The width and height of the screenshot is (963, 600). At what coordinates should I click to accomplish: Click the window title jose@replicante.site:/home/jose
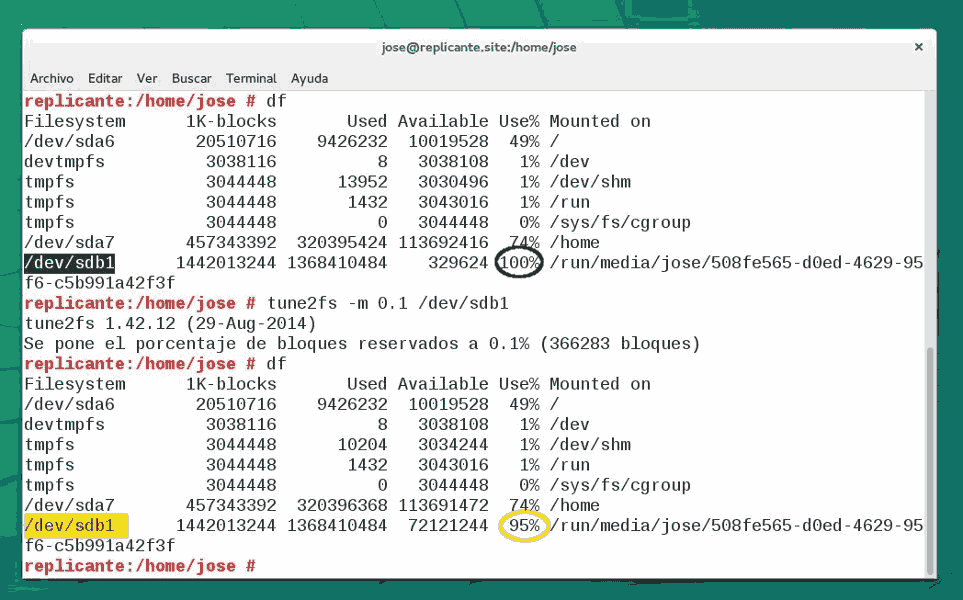[x=479, y=47]
